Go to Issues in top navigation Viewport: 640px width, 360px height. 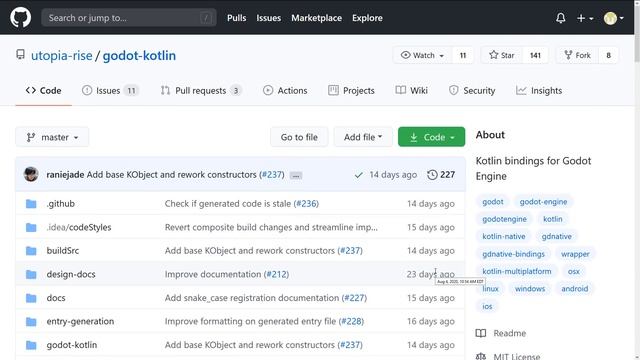tap(268, 18)
